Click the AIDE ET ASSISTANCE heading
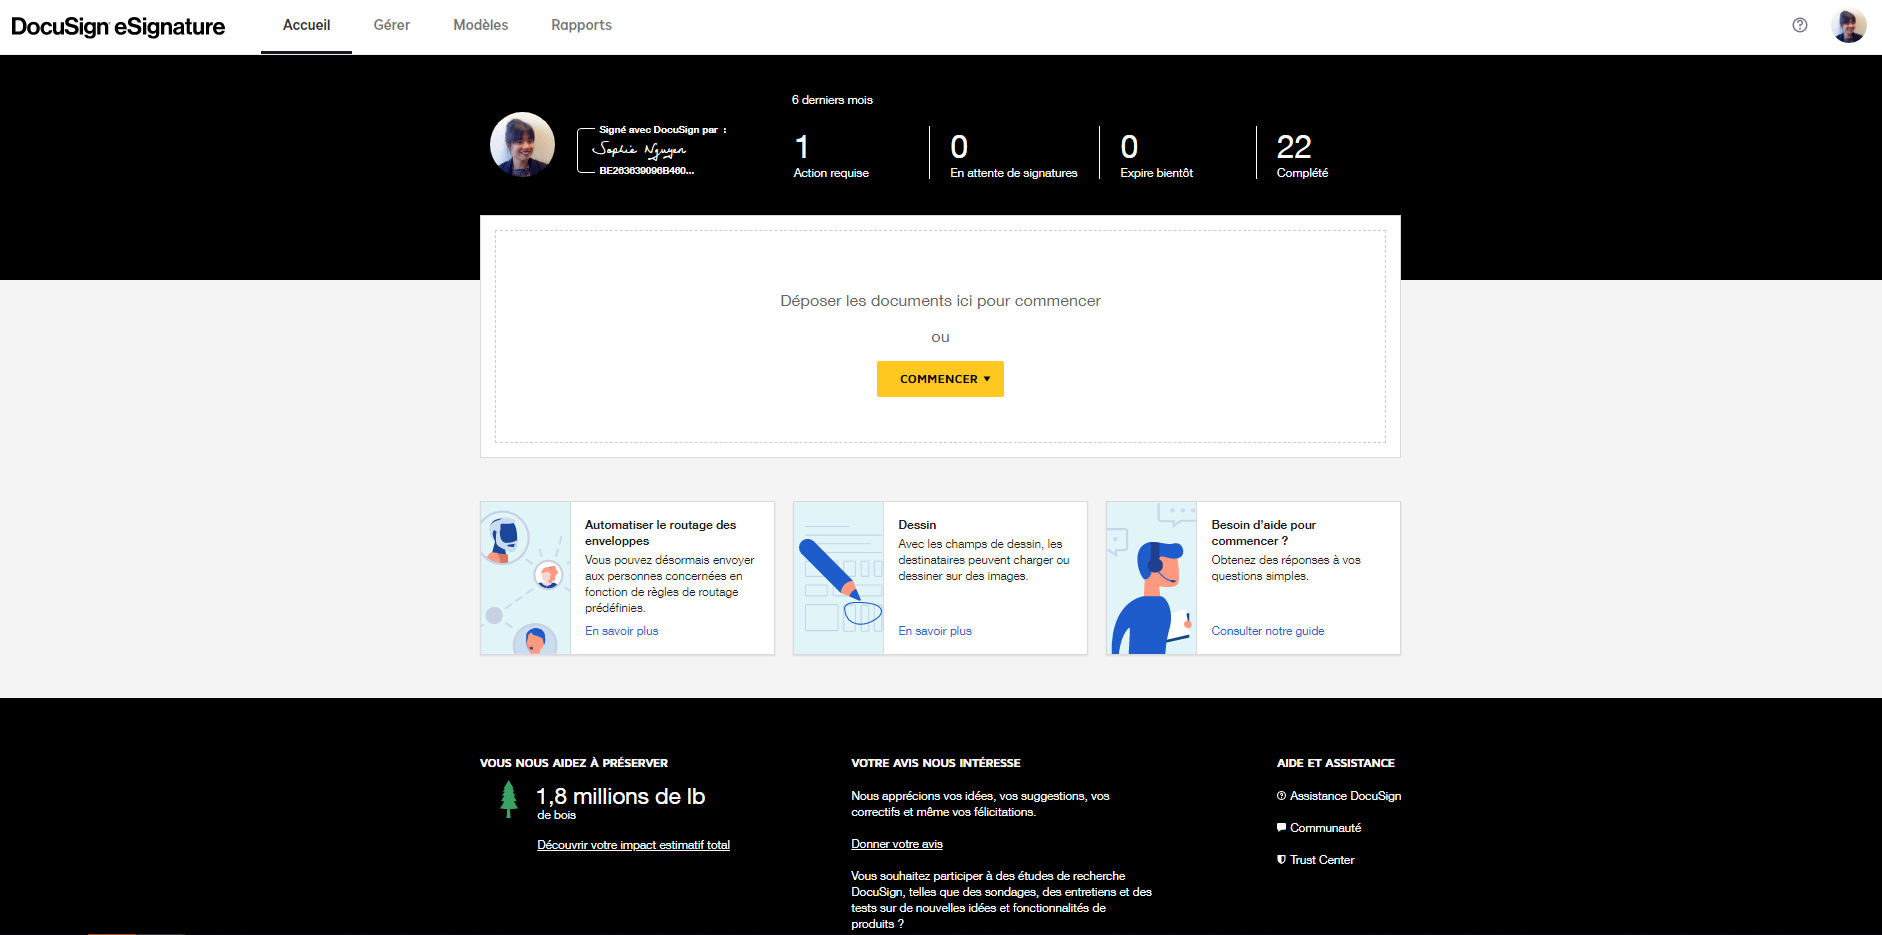 (1336, 763)
